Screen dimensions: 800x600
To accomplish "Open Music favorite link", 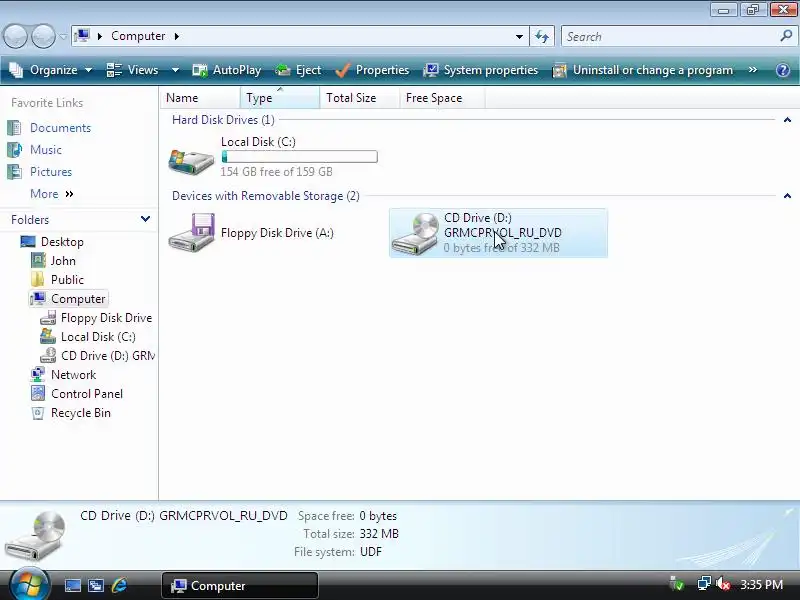I will click(x=46, y=149).
